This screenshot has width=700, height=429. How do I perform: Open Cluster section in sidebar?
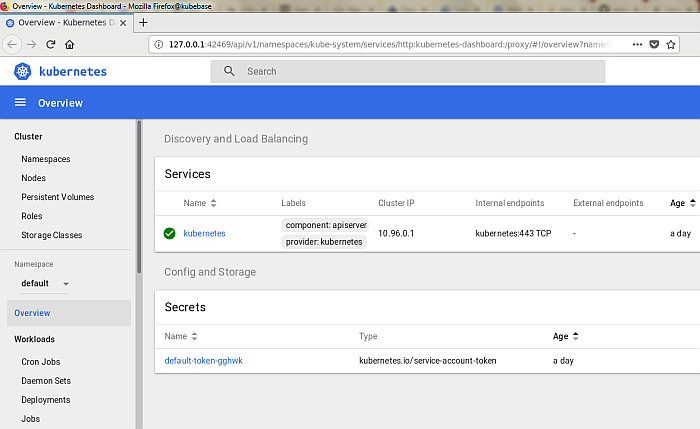coord(28,137)
